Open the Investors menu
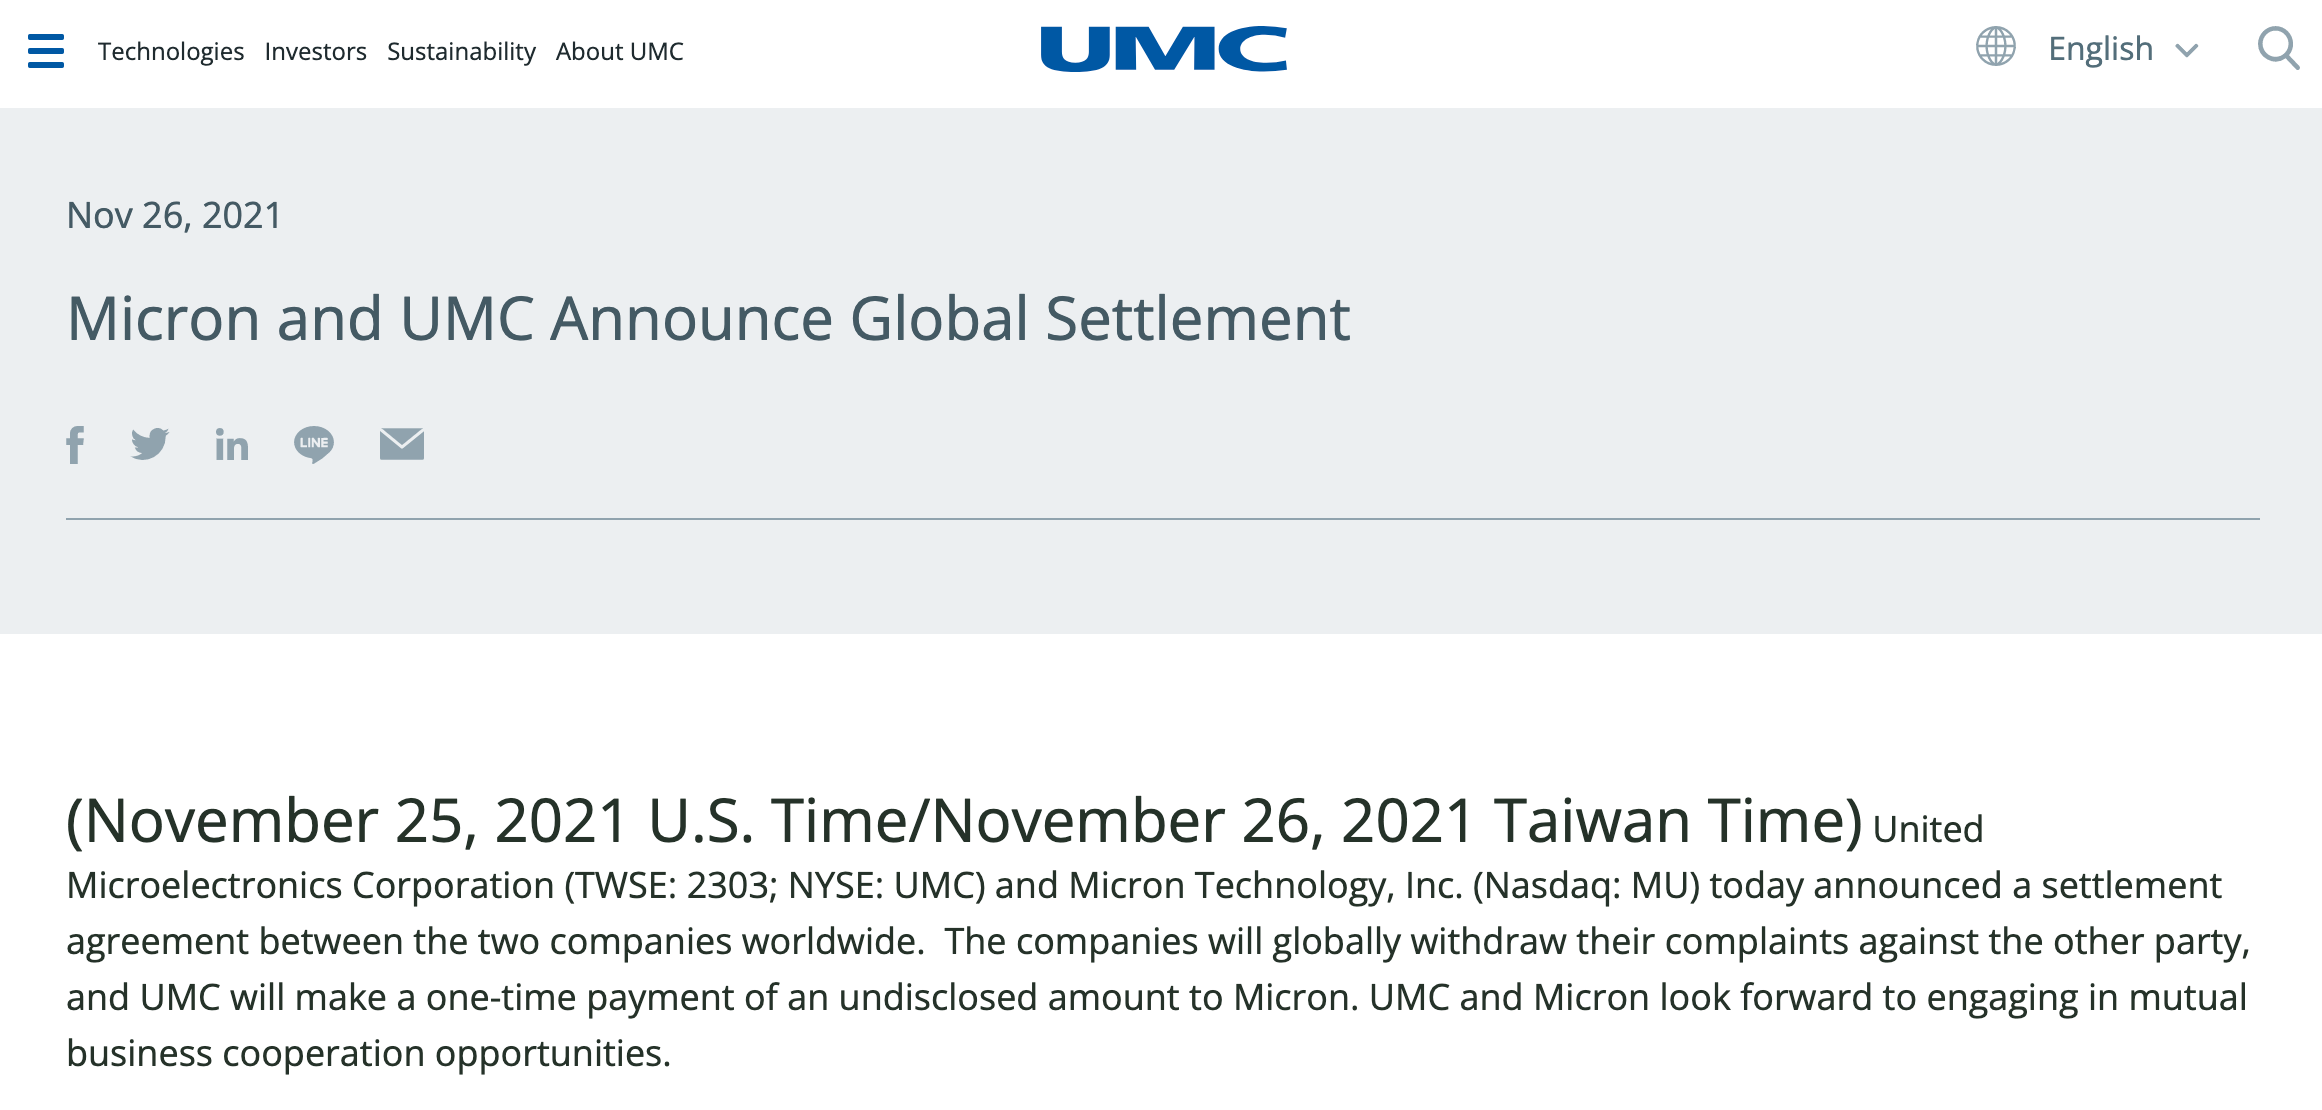This screenshot has height=1110, width=2322. point(315,51)
